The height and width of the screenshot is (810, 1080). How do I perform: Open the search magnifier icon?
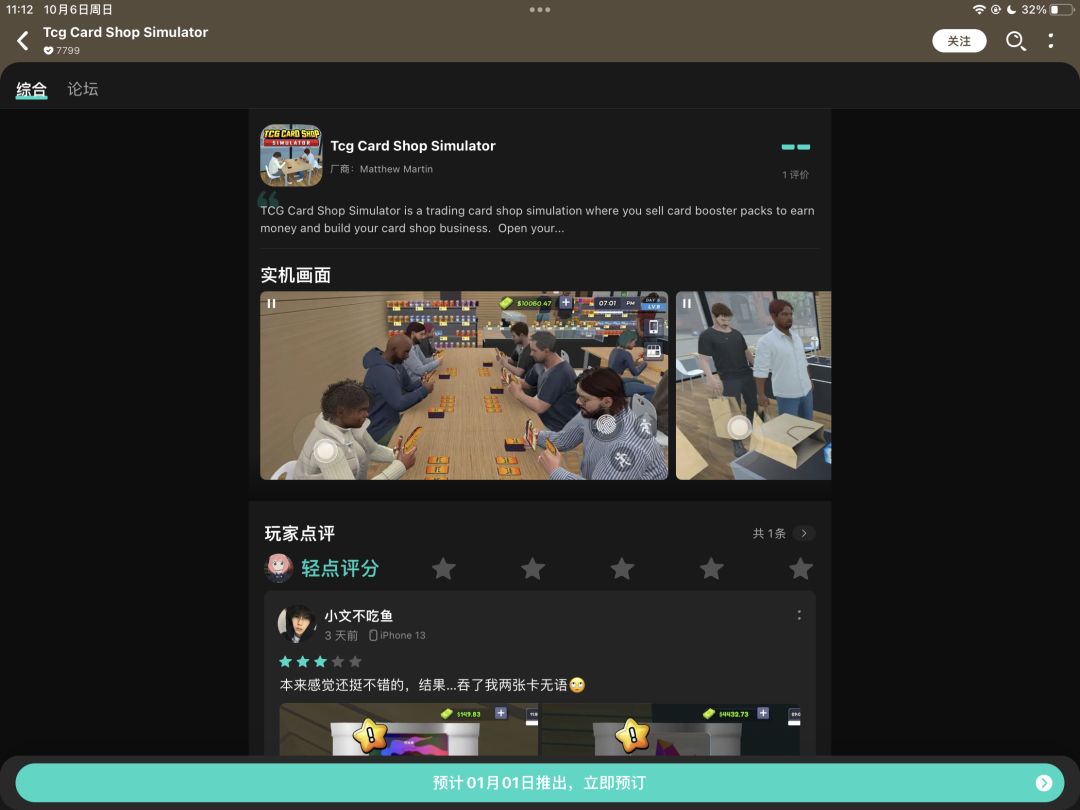click(x=1015, y=41)
